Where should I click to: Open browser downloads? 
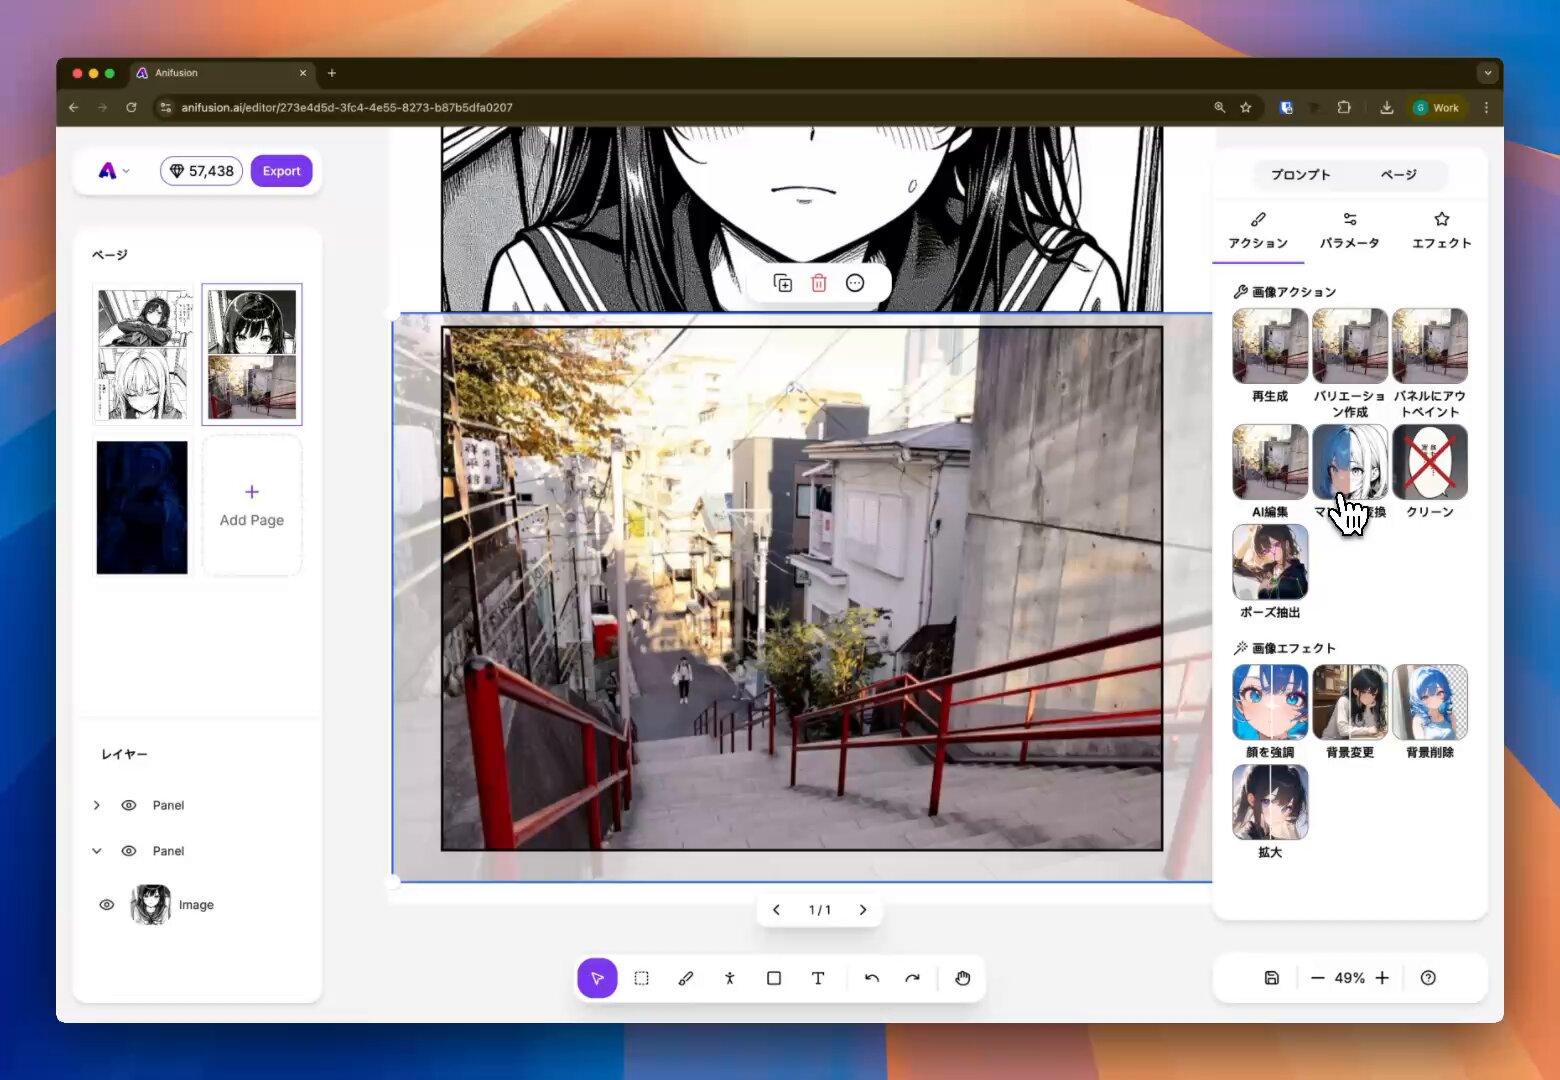[x=1387, y=107]
